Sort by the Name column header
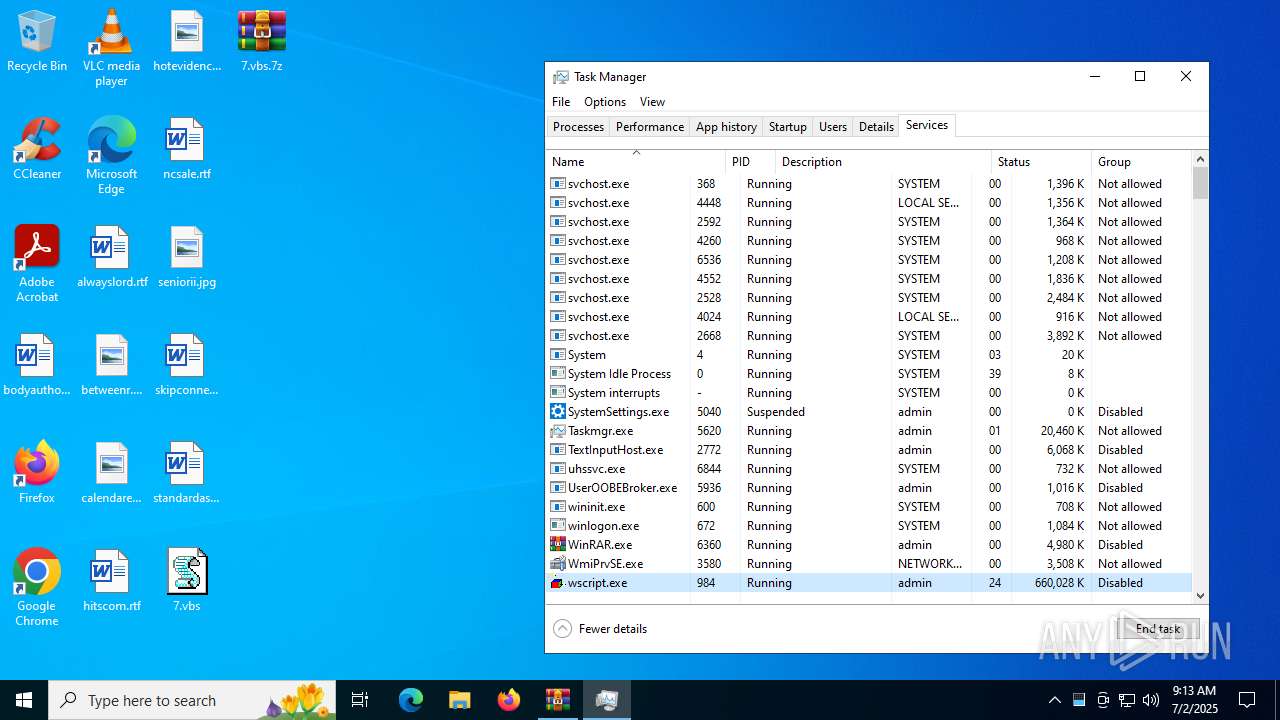 click(x=635, y=161)
